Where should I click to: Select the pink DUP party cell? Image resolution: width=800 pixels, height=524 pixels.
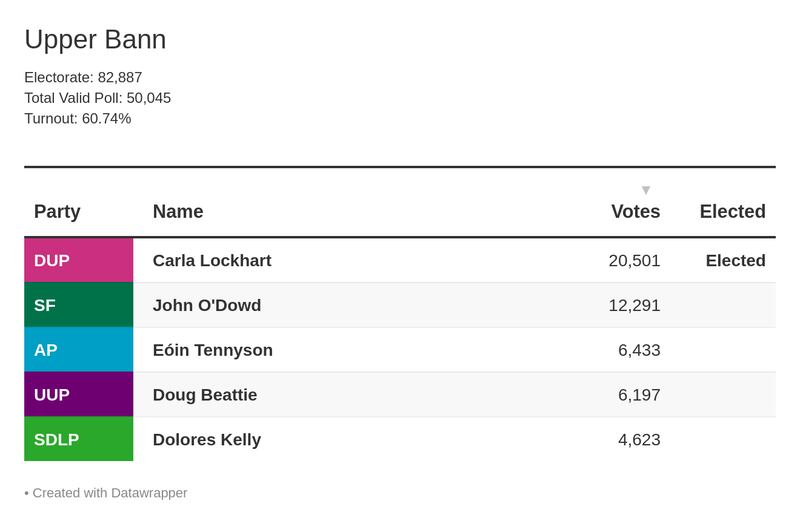pos(78,261)
